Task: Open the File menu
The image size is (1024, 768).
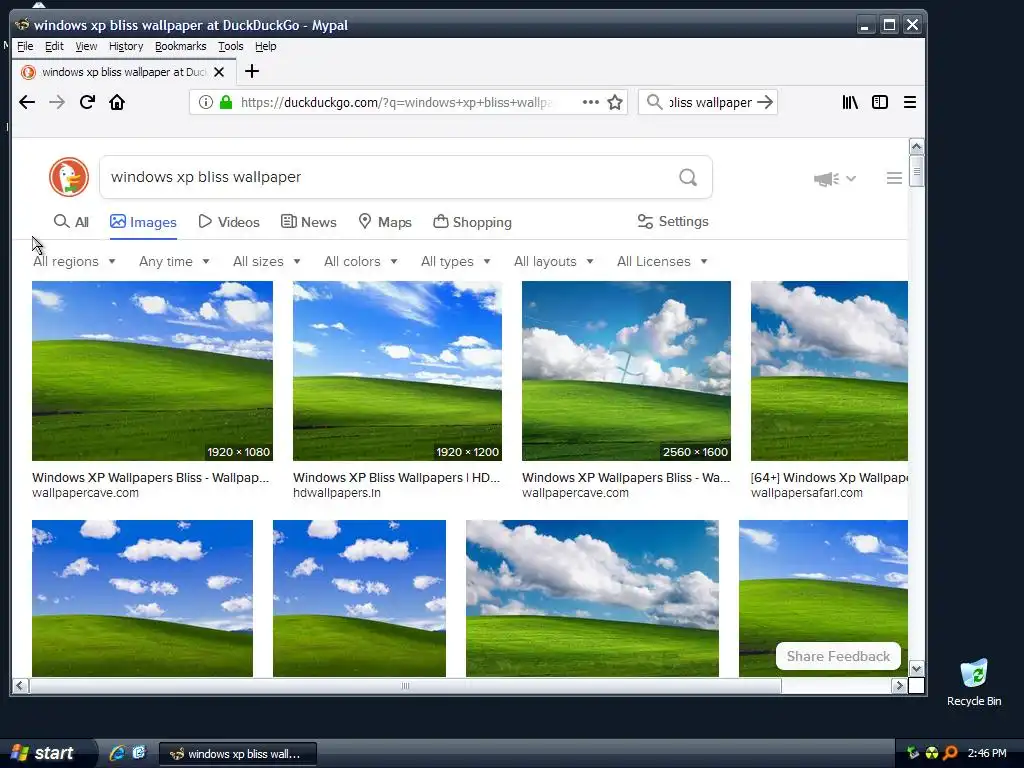Action: pyautogui.click(x=25, y=46)
